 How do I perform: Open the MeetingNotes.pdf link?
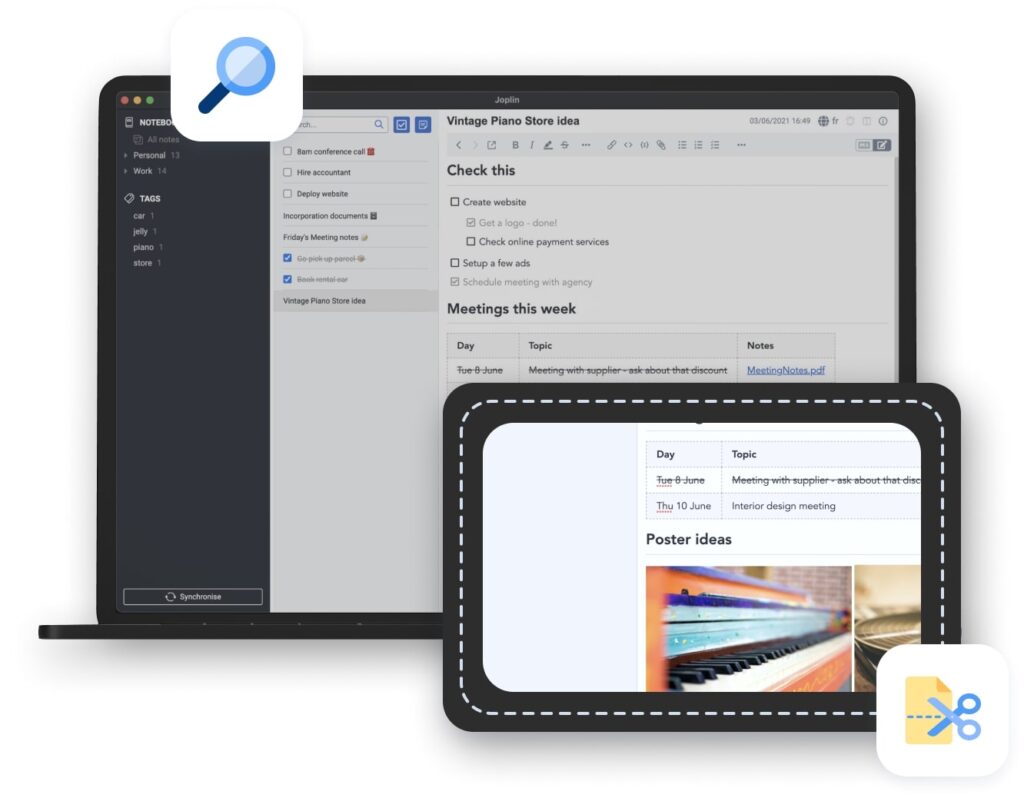(785, 370)
